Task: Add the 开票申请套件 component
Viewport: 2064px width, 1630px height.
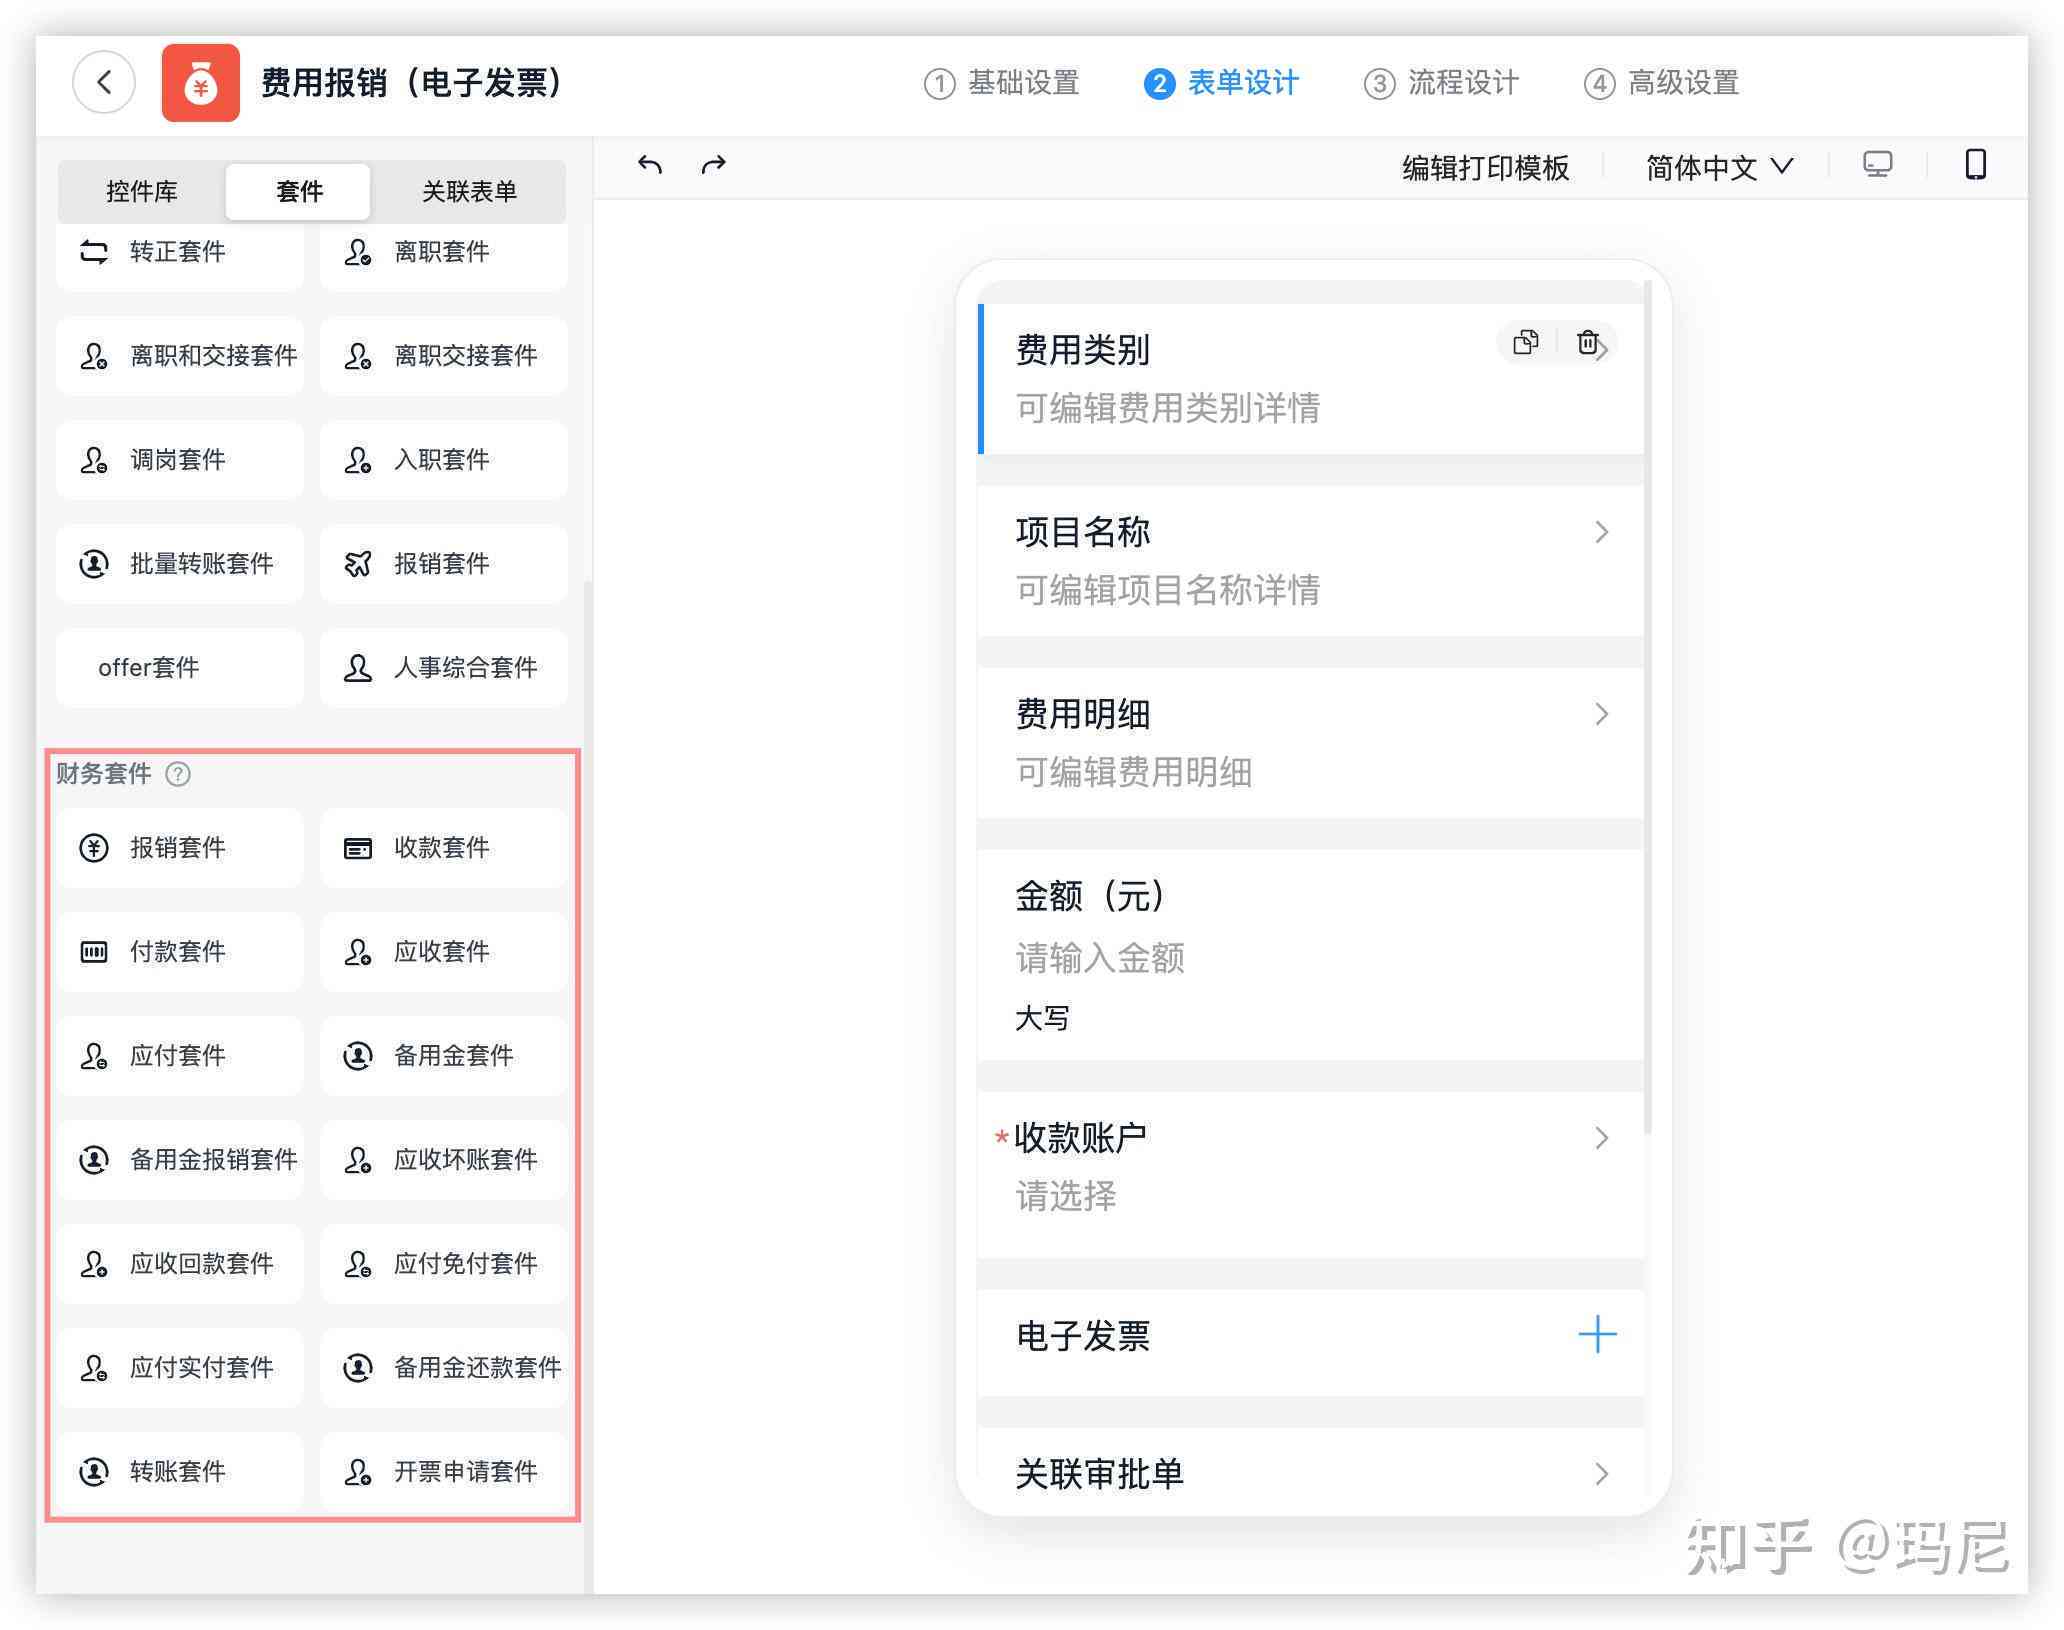Action: tap(444, 1472)
